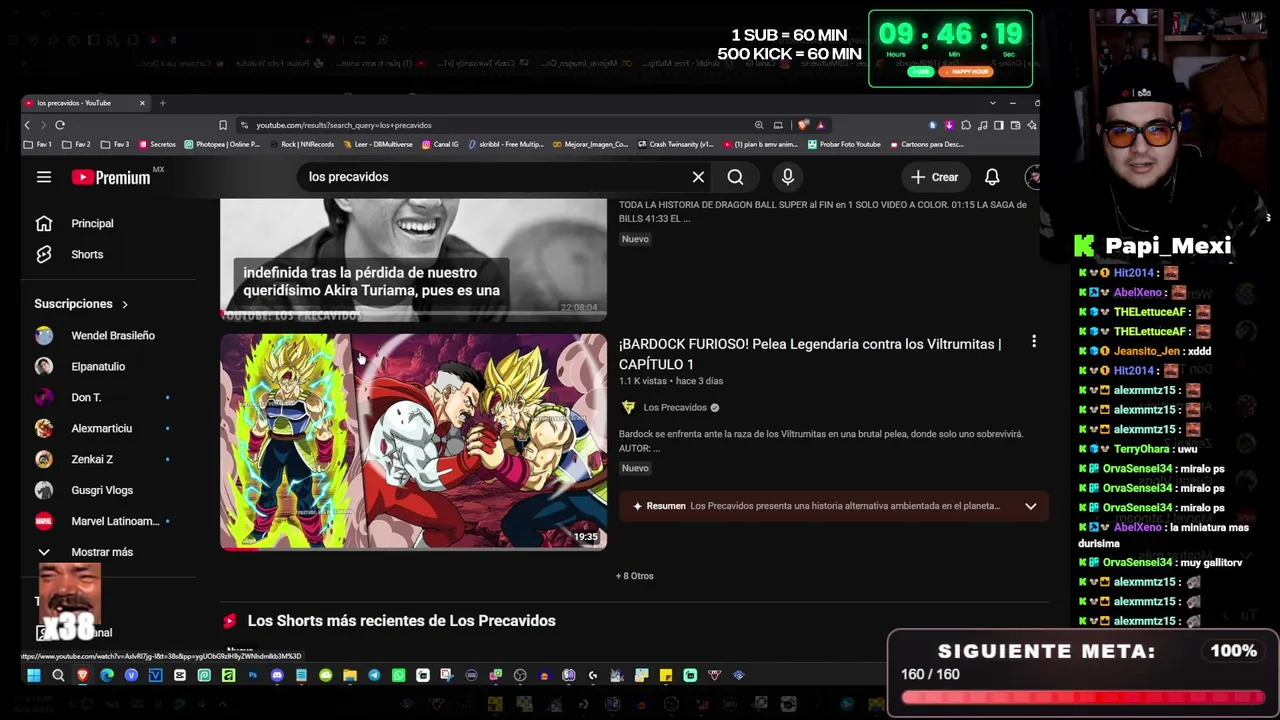Image resolution: width=1280 pixels, height=720 pixels.
Task: Open the account avatar menu
Action: 1034,177
